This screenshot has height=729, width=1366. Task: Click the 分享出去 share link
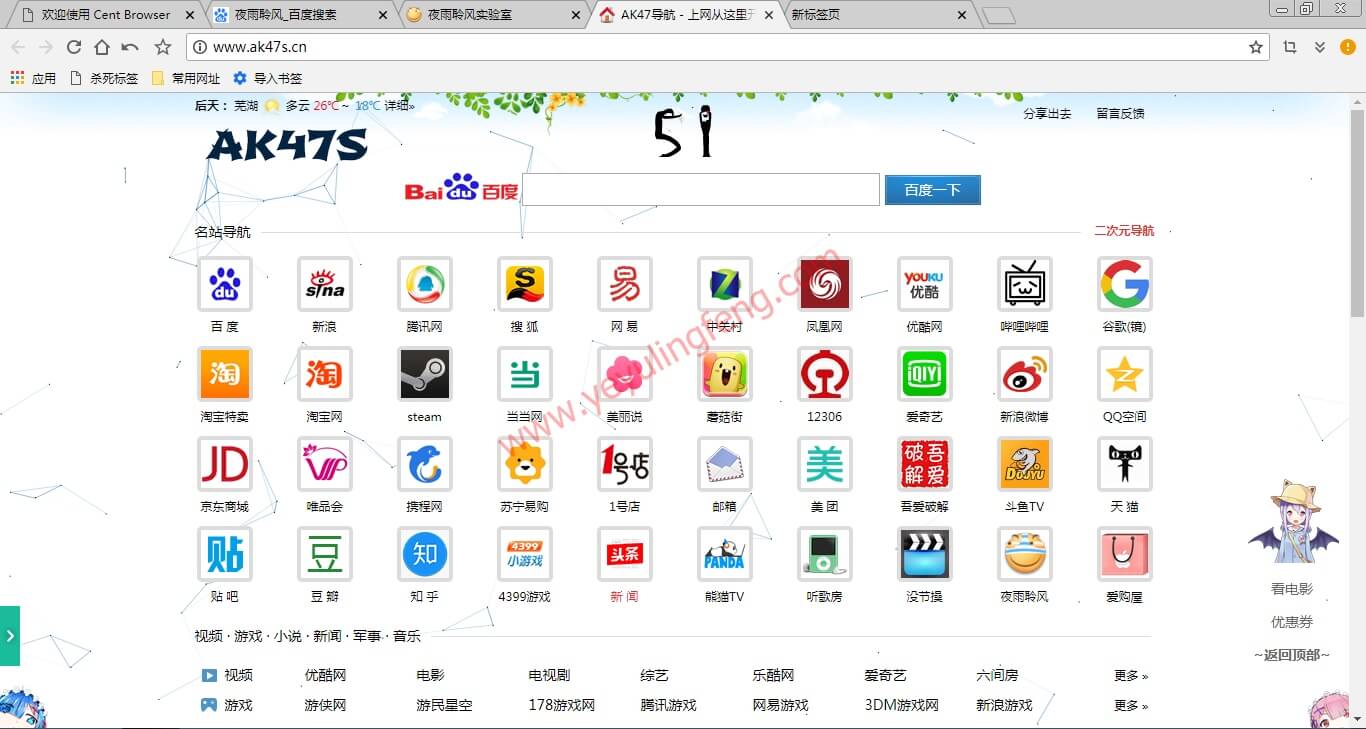[1047, 114]
